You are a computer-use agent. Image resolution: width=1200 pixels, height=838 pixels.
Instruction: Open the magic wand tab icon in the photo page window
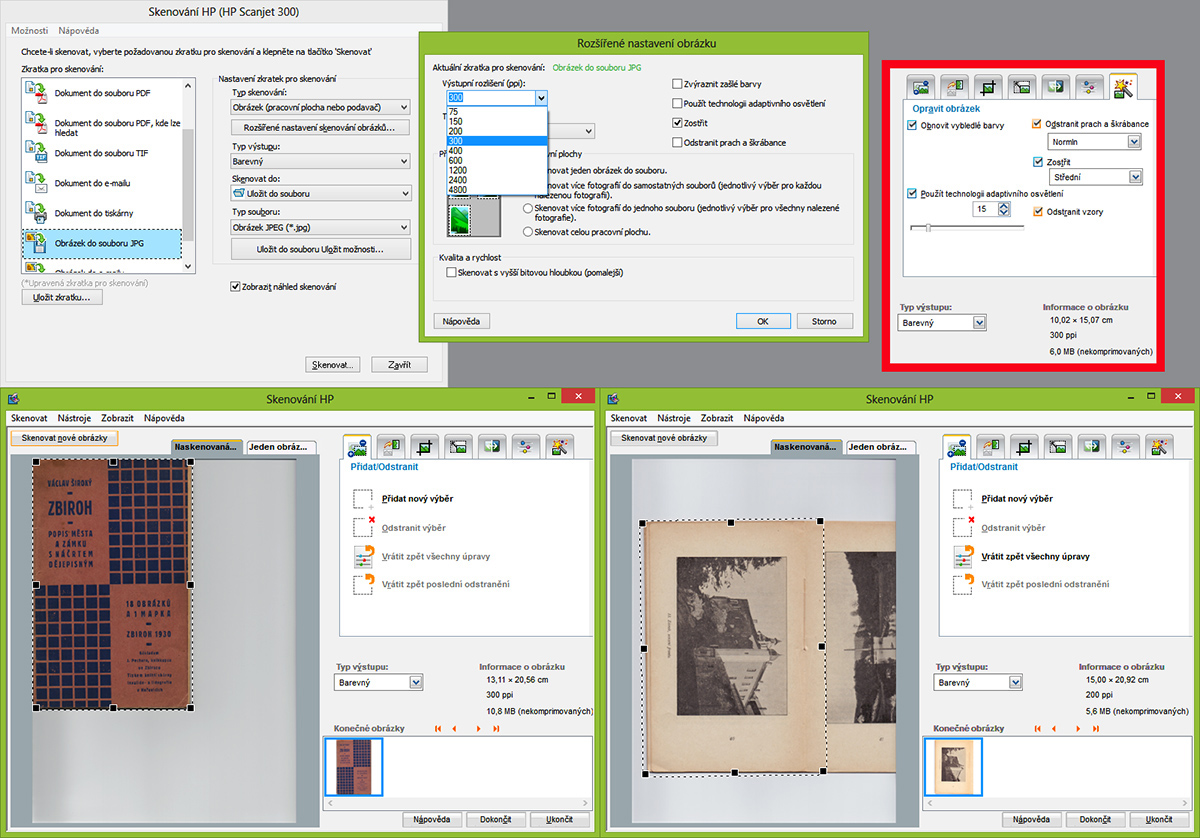coord(1160,447)
